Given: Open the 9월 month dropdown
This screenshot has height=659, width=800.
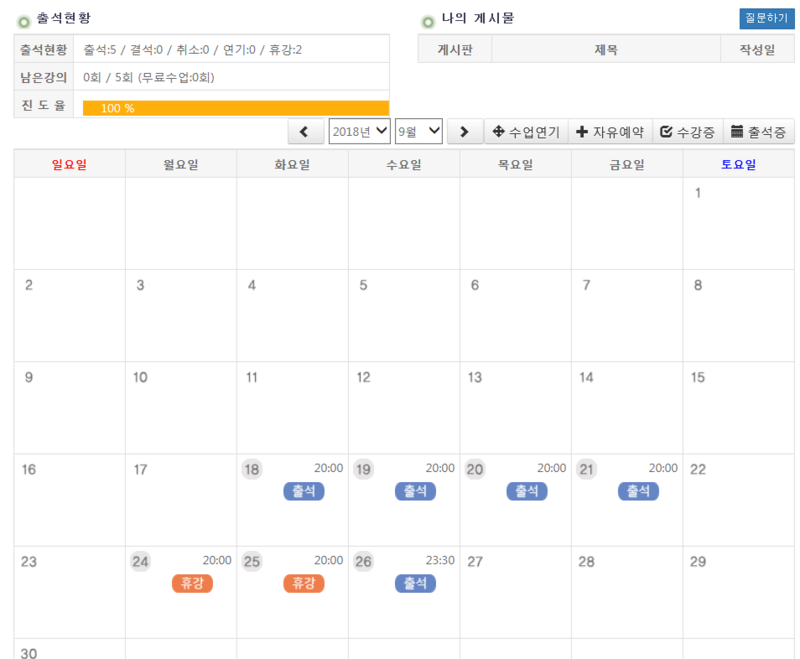Looking at the screenshot, I should pos(418,132).
